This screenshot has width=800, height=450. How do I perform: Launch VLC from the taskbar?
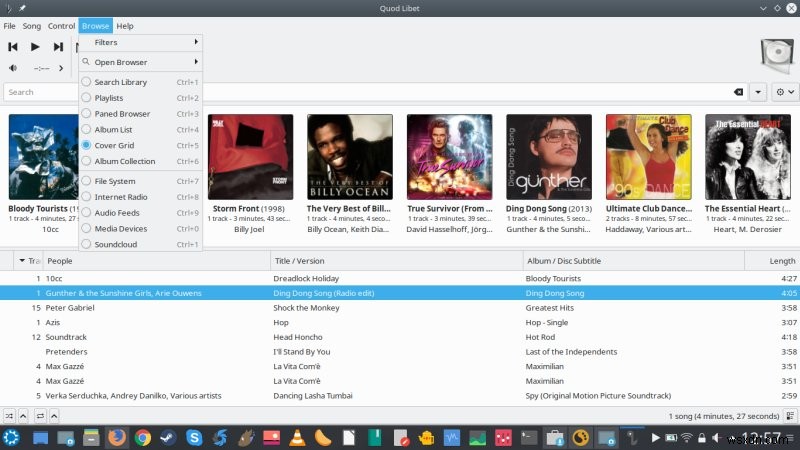click(297, 438)
